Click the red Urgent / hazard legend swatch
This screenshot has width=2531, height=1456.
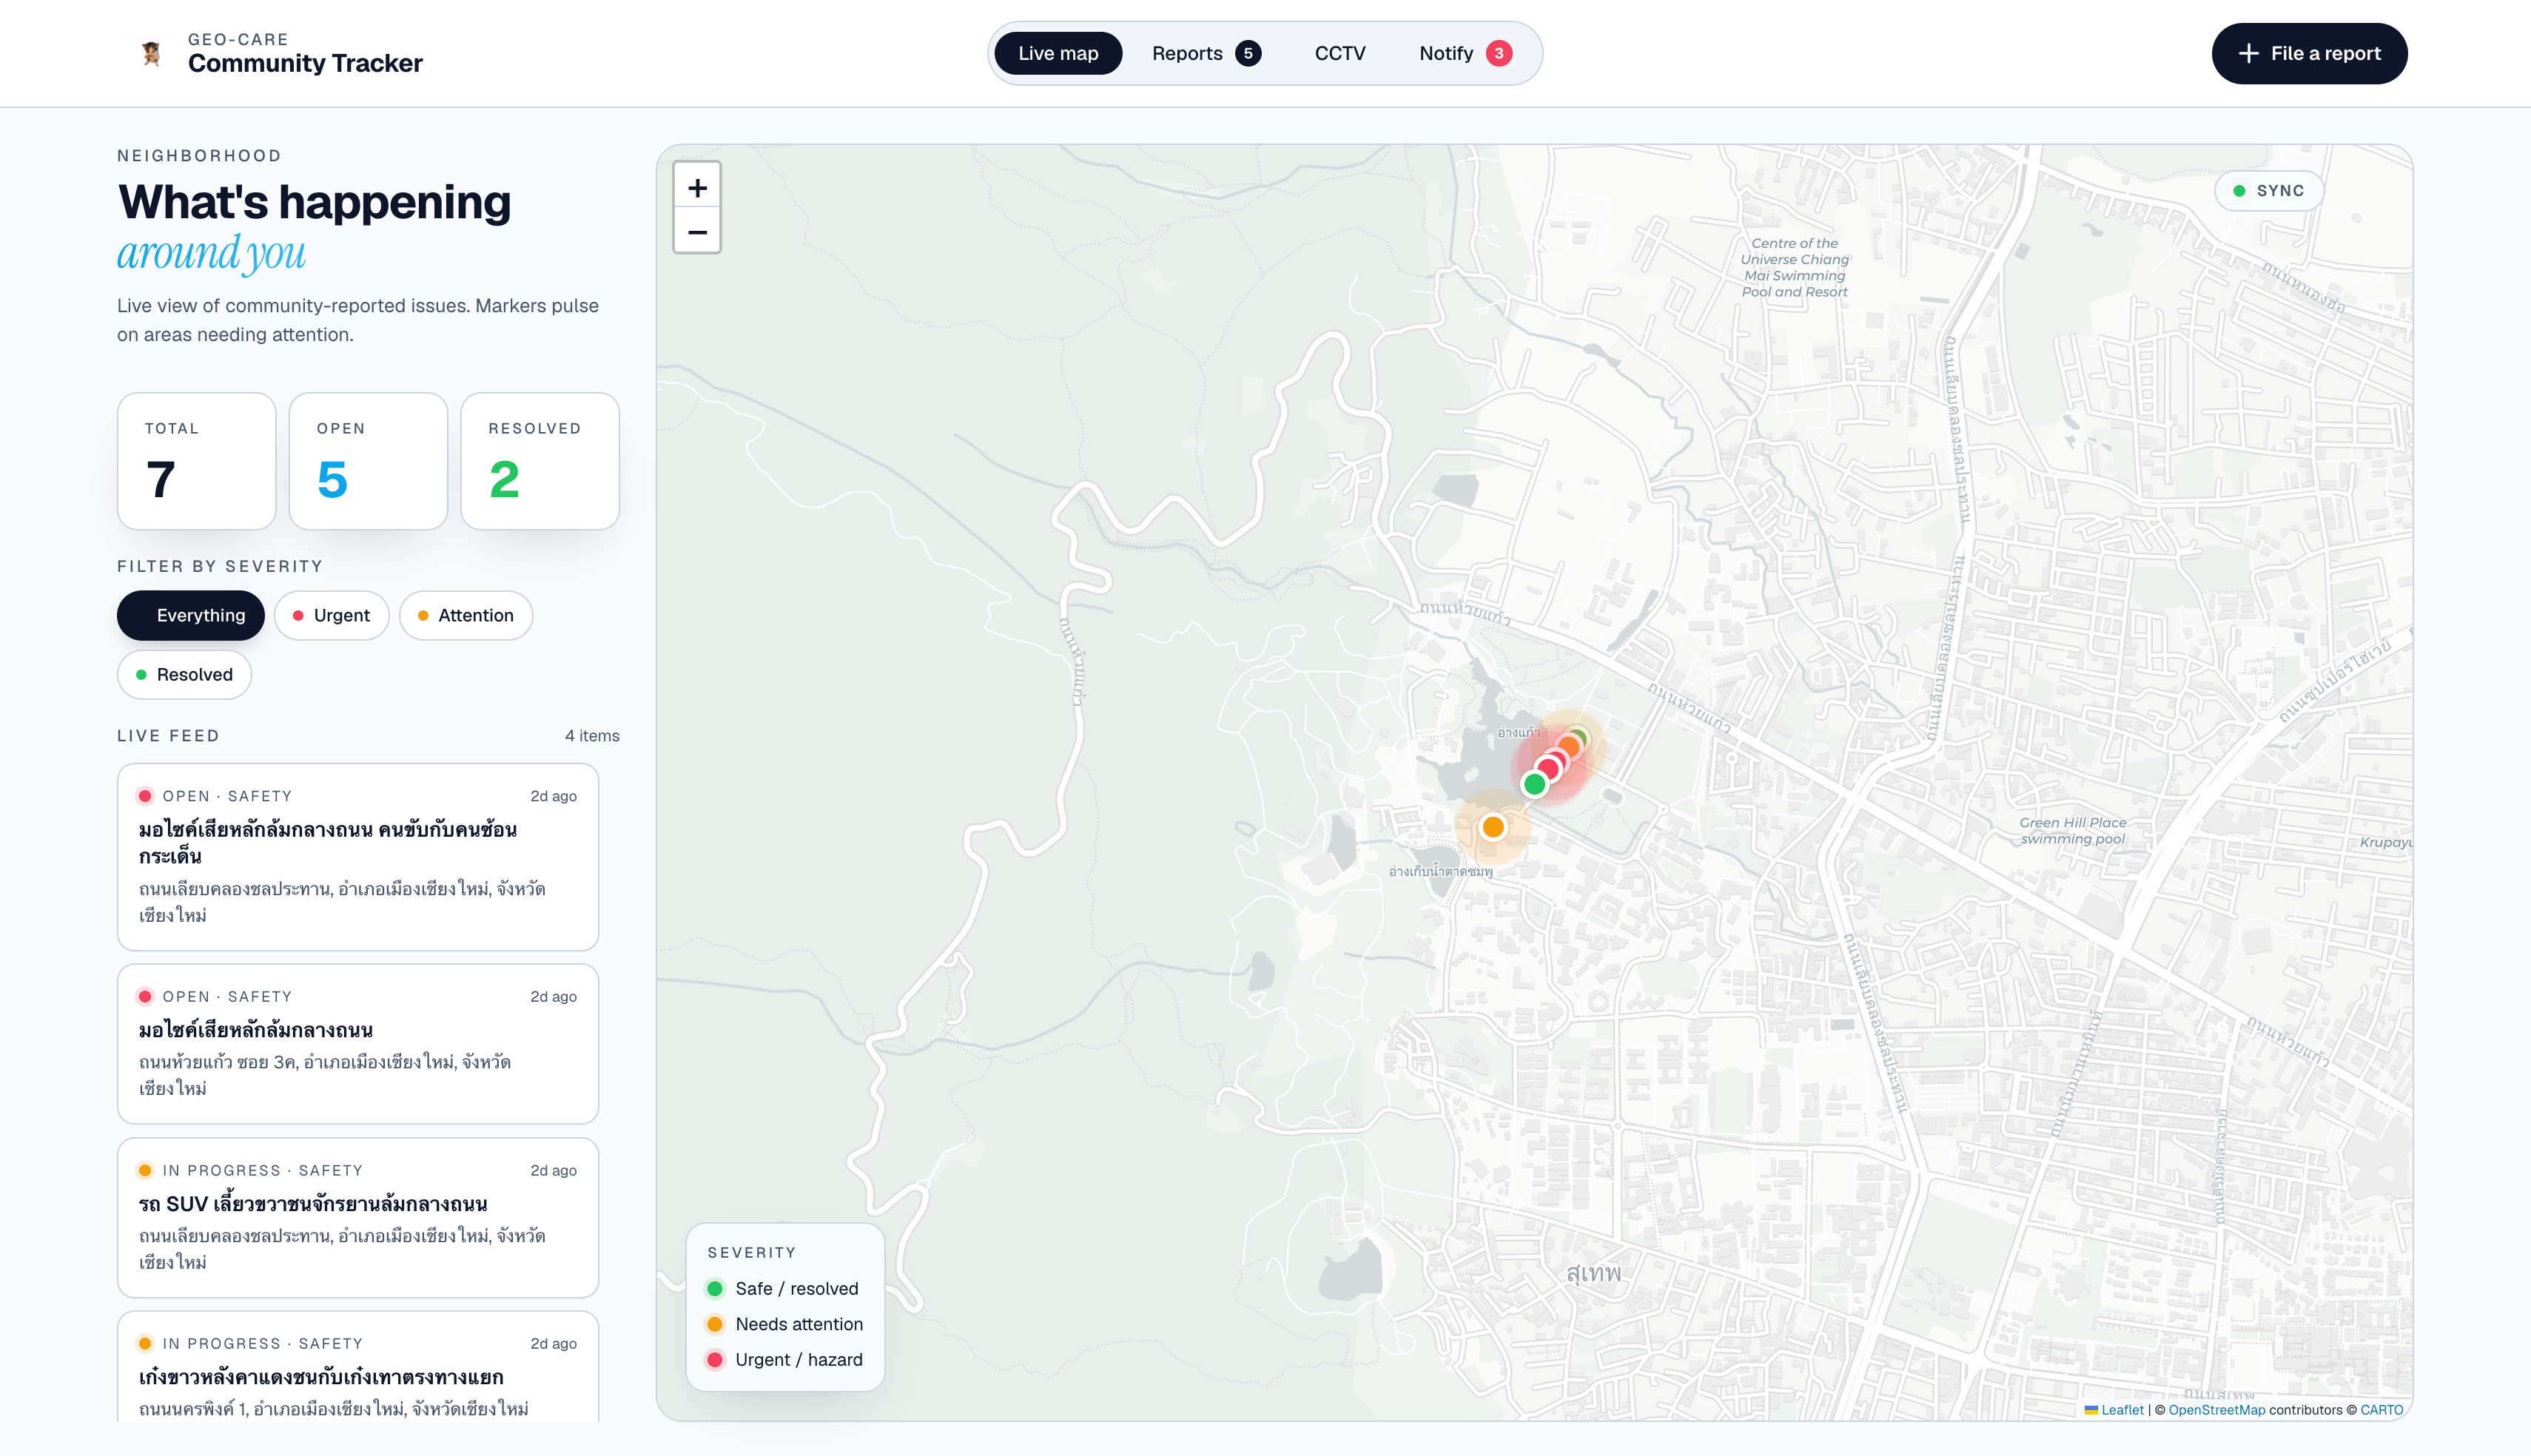pos(715,1360)
